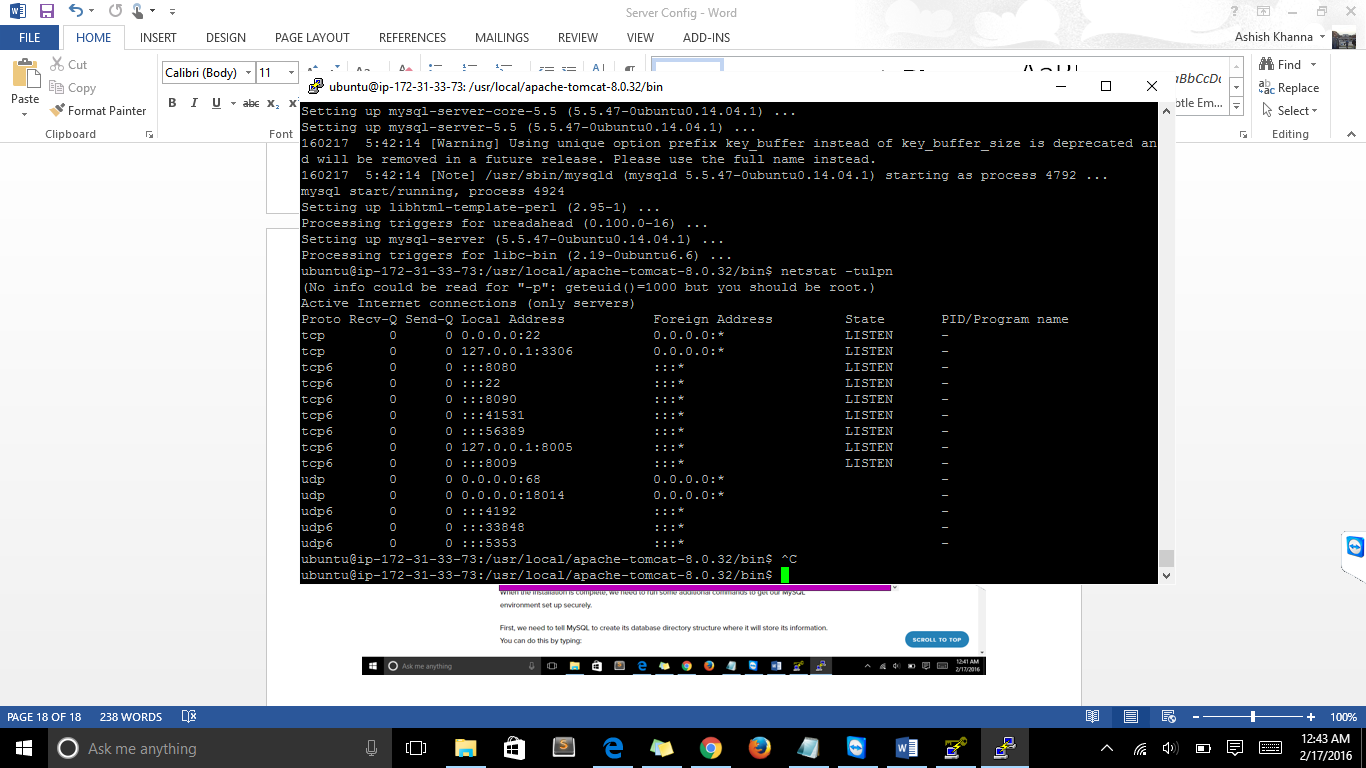Open the proofing errors status icon

coord(188,717)
